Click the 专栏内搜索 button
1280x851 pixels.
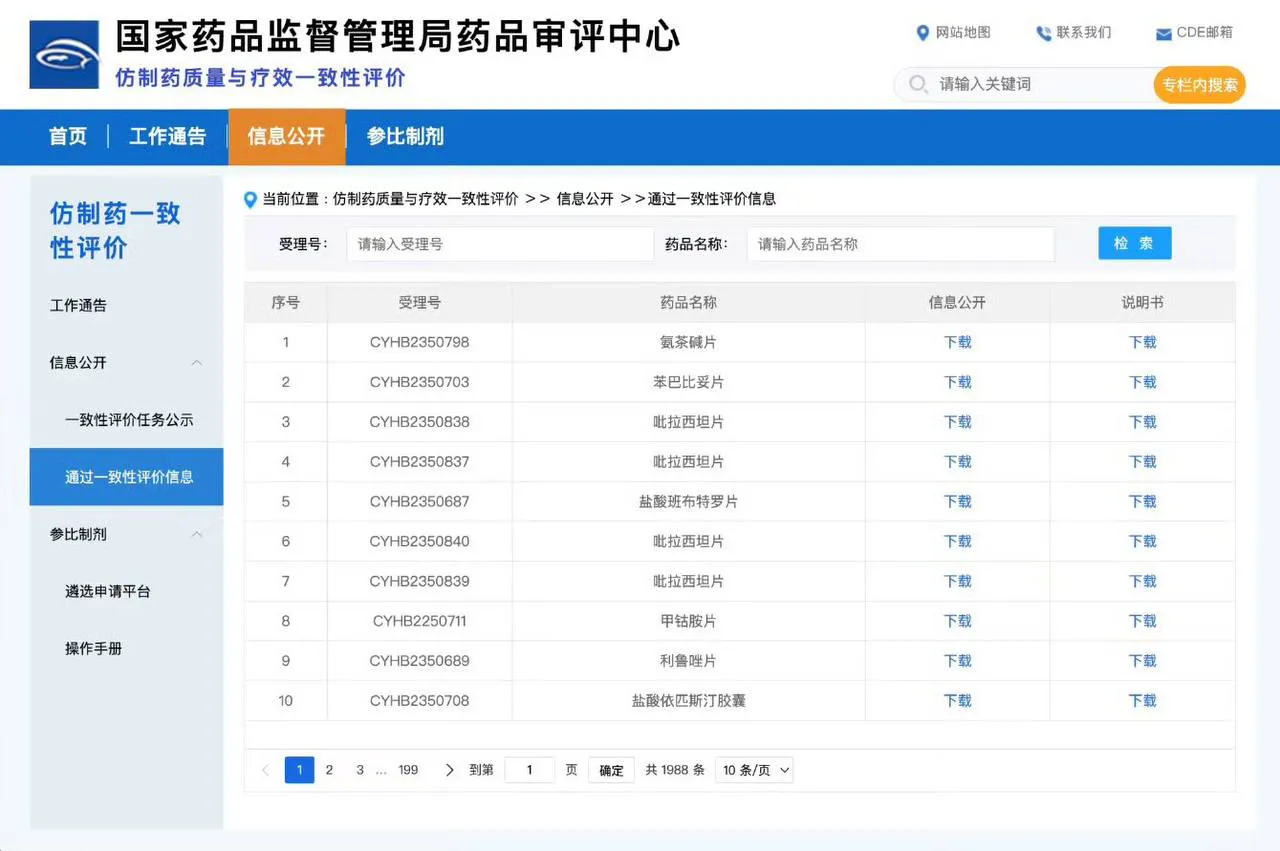point(1200,85)
